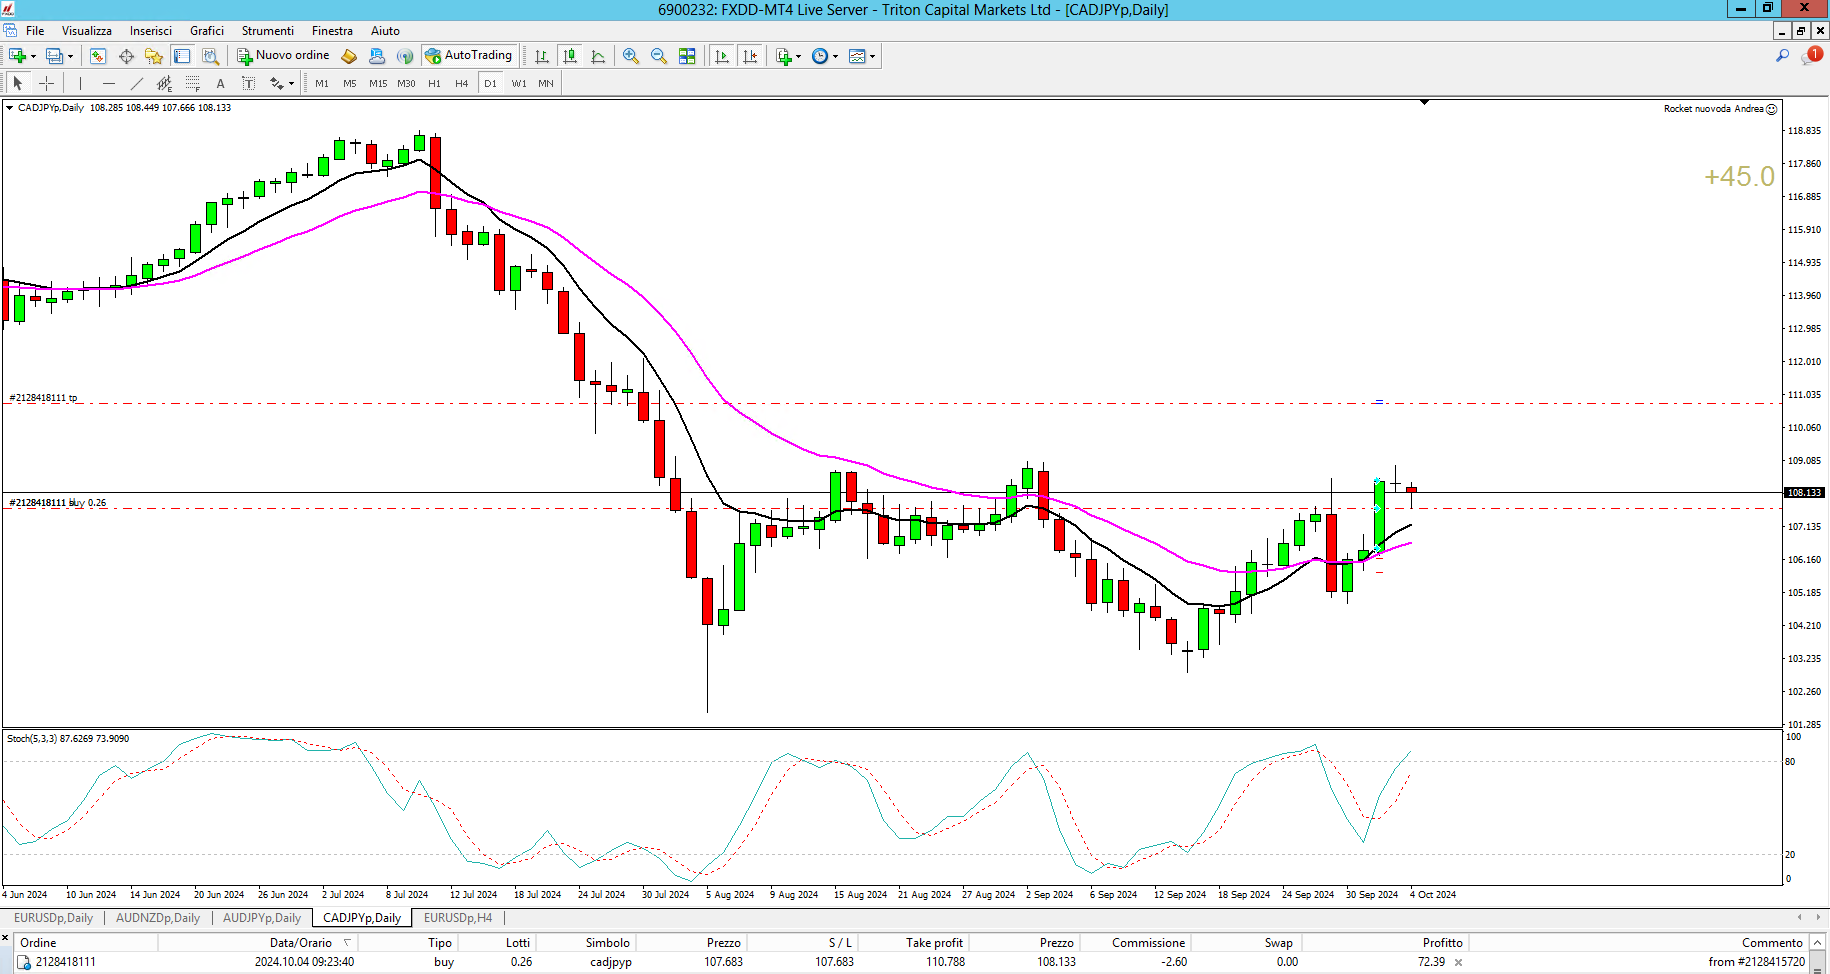This screenshot has height=974, width=1830.
Task: Open the periods clock dropdown arrow
Action: coord(835,56)
